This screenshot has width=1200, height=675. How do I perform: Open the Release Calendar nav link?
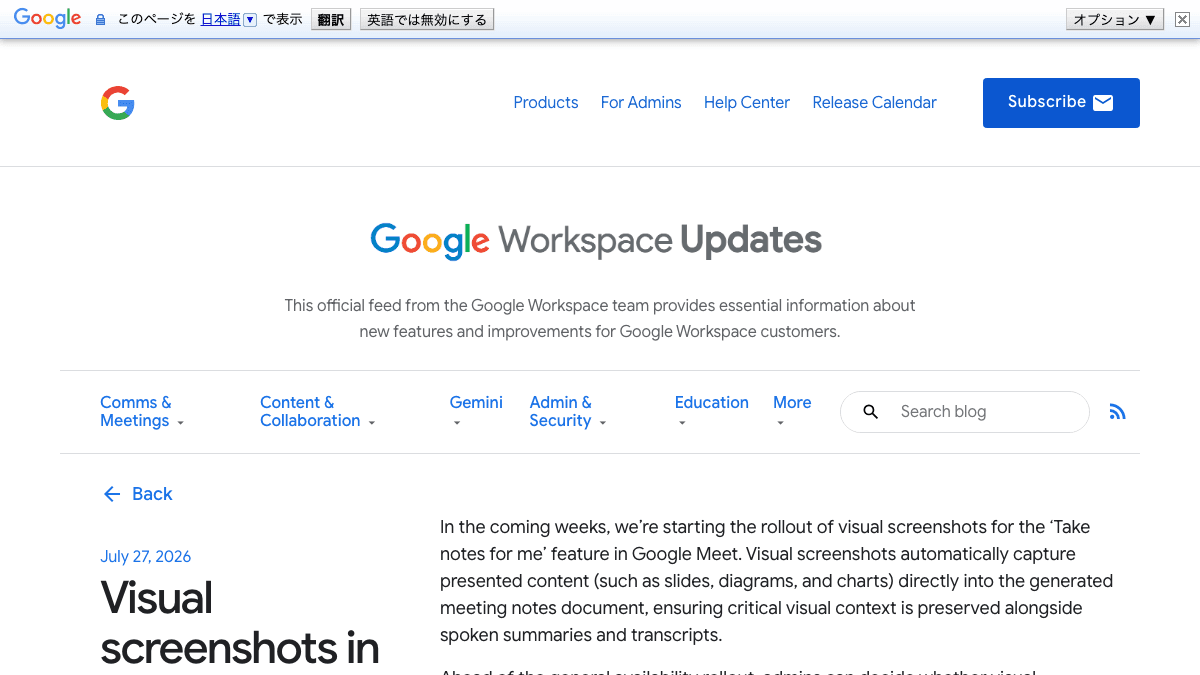(x=875, y=103)
